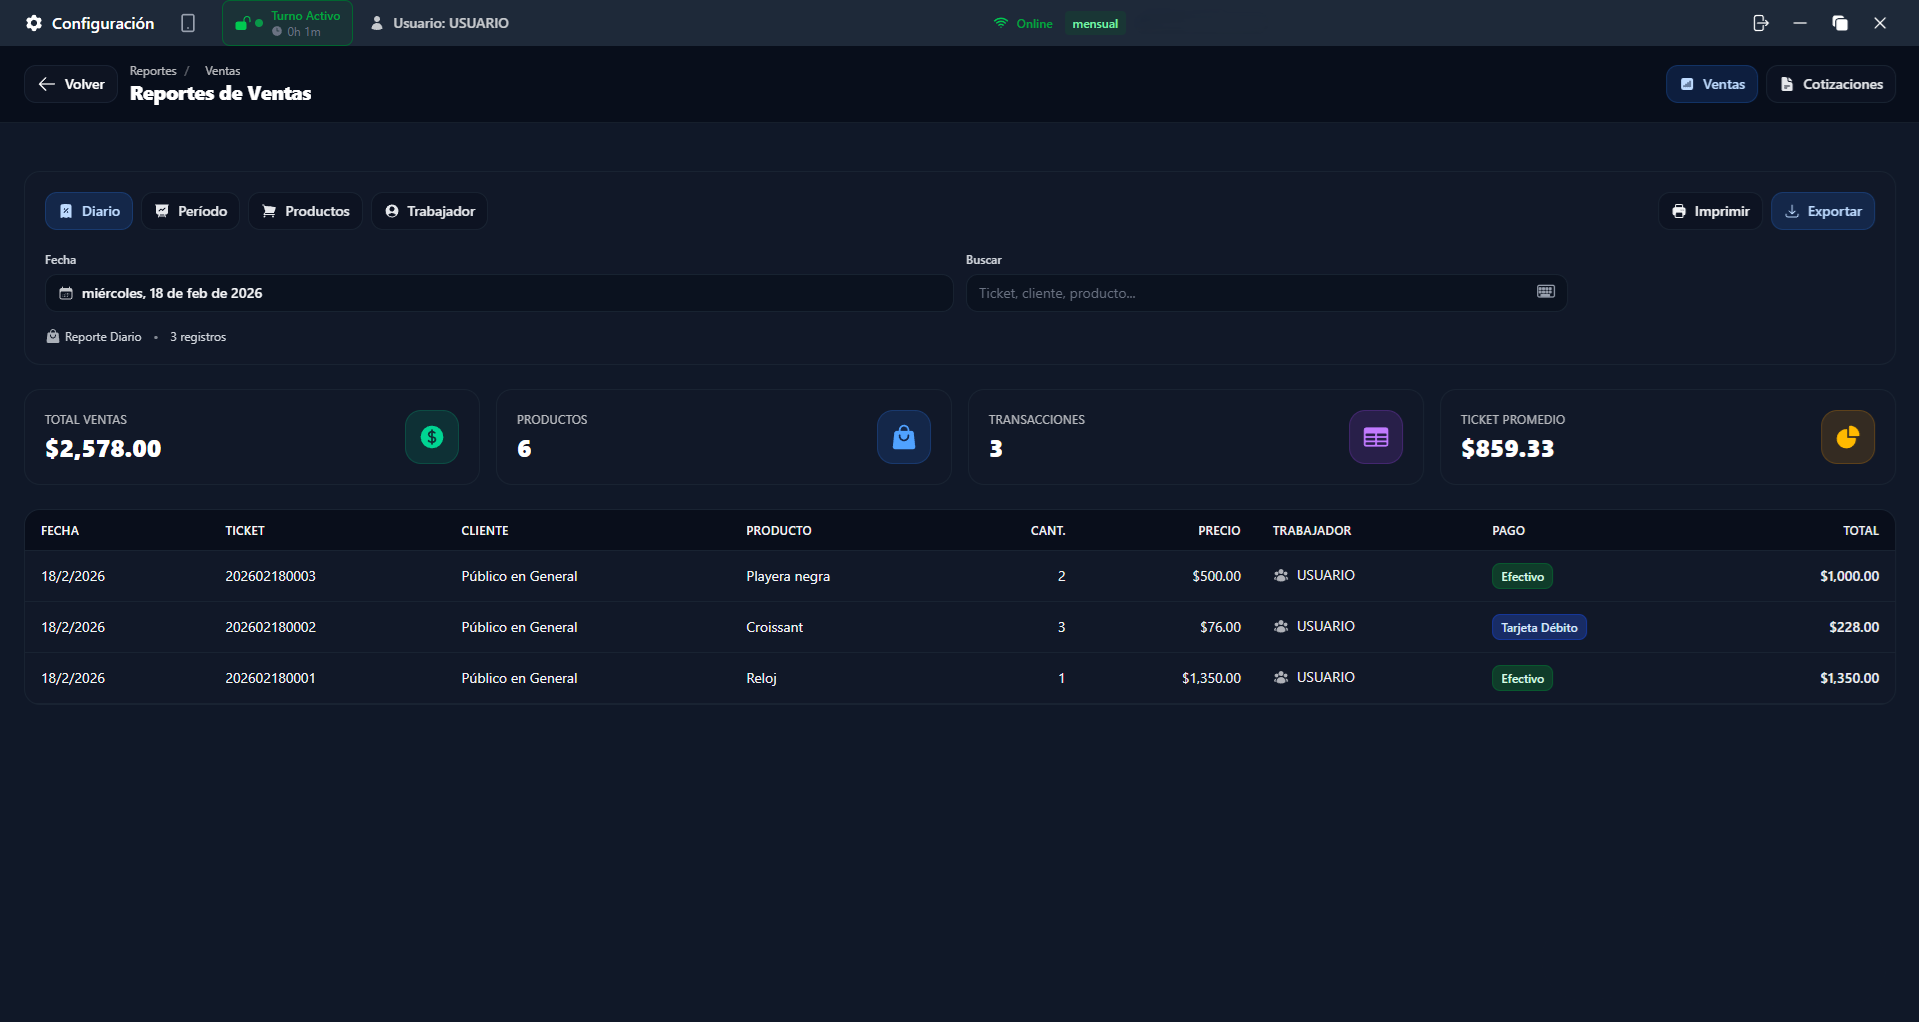
Task: Click the Configuración gear icon
Action: [x=34, y=23]
